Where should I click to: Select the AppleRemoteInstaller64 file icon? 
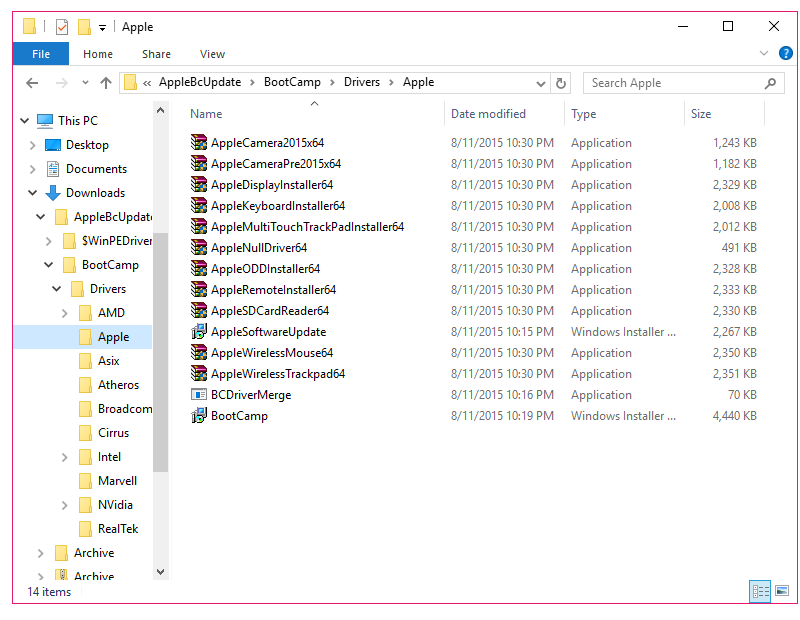pyautogui.click(x=198, y=289)
